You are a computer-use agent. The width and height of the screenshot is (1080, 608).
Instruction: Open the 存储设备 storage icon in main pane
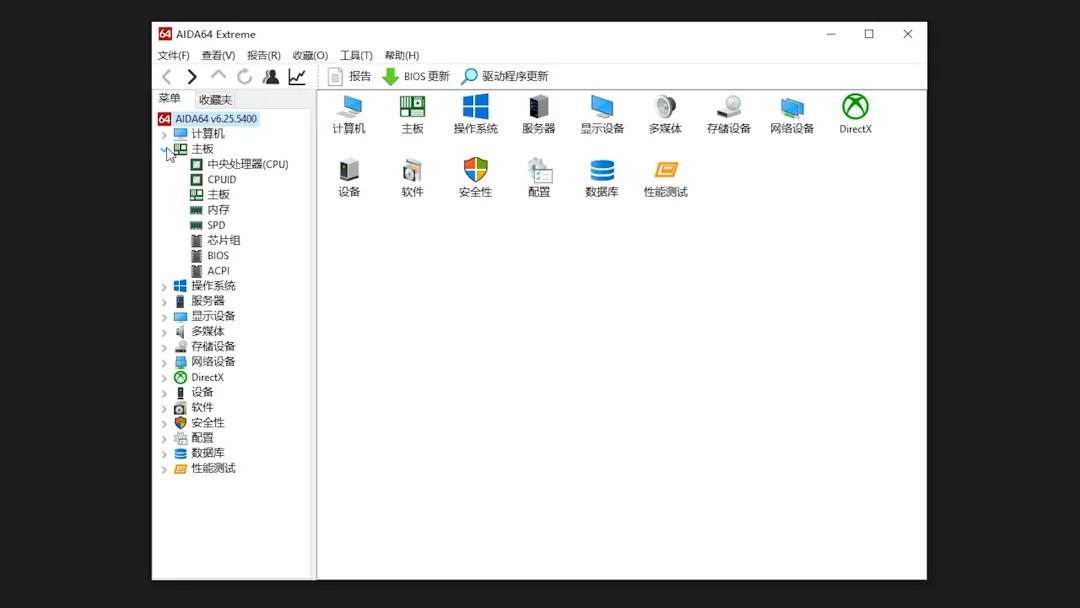pos(729,114)
